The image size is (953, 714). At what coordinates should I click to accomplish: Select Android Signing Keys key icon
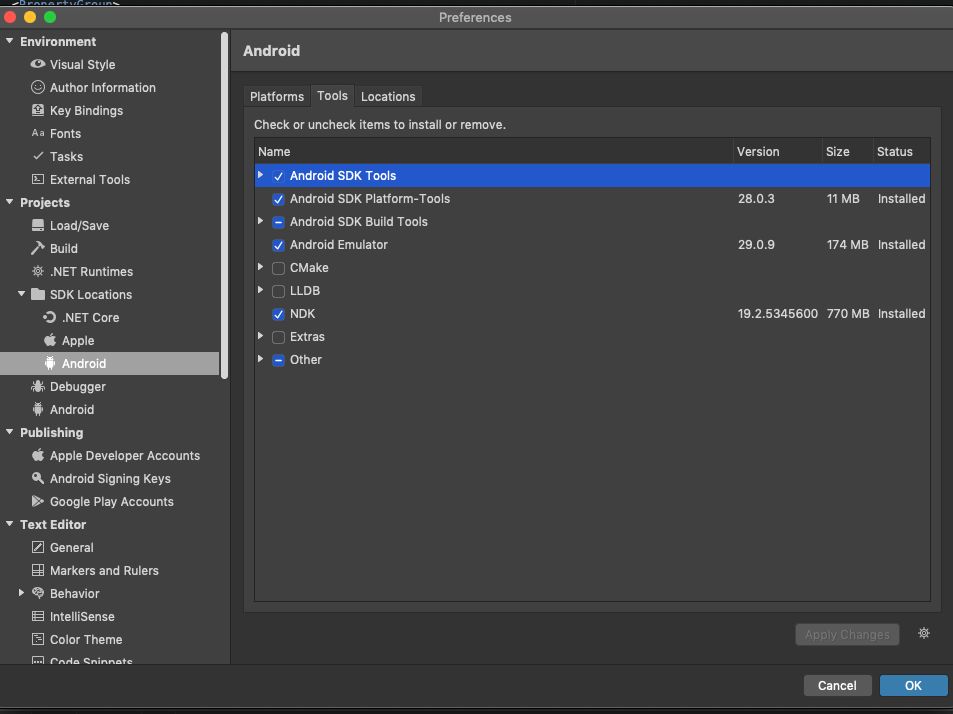pyautogui.click(x=38, y=478)
